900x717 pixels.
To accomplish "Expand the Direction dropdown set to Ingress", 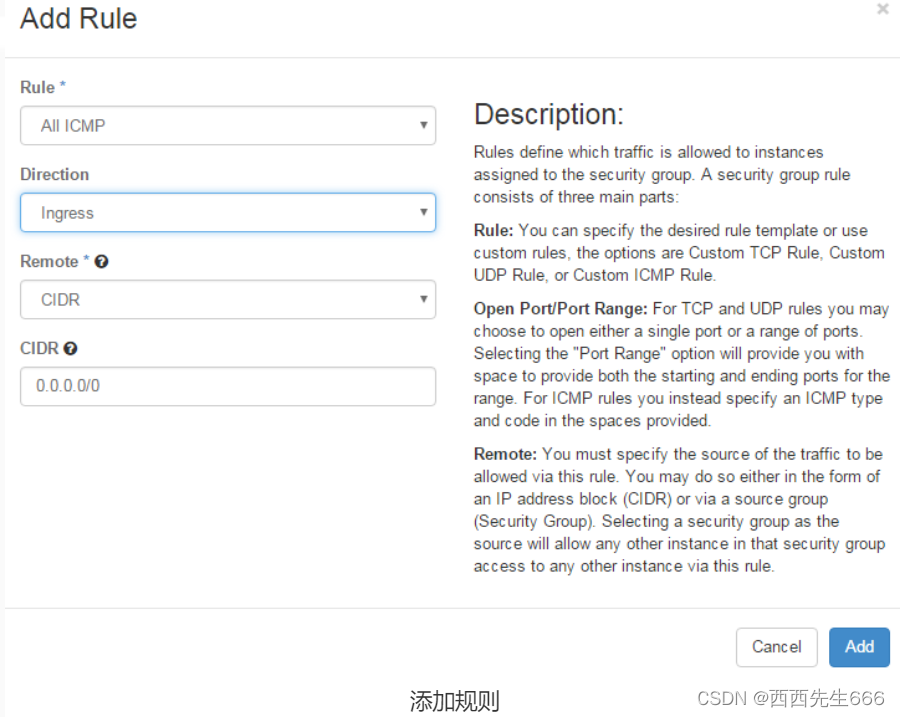I will pos(228,212).
